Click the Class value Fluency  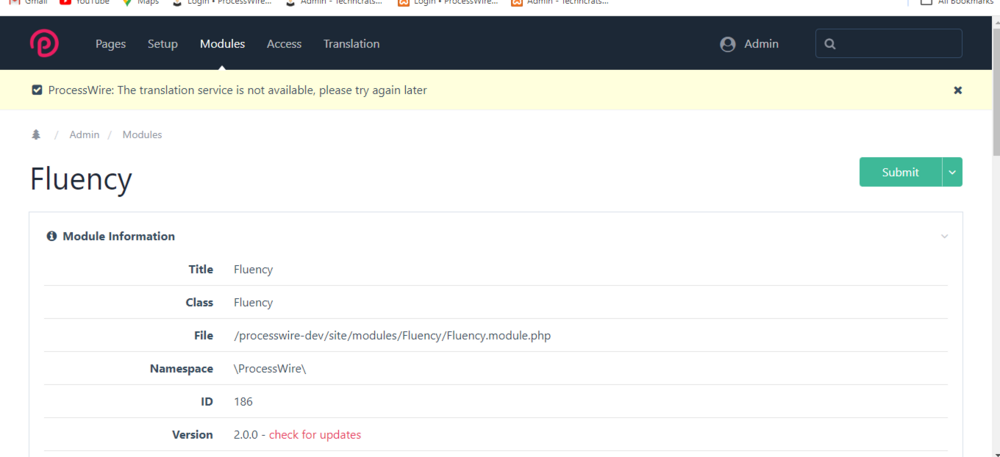pyautogui.click(x=253, y=303)
